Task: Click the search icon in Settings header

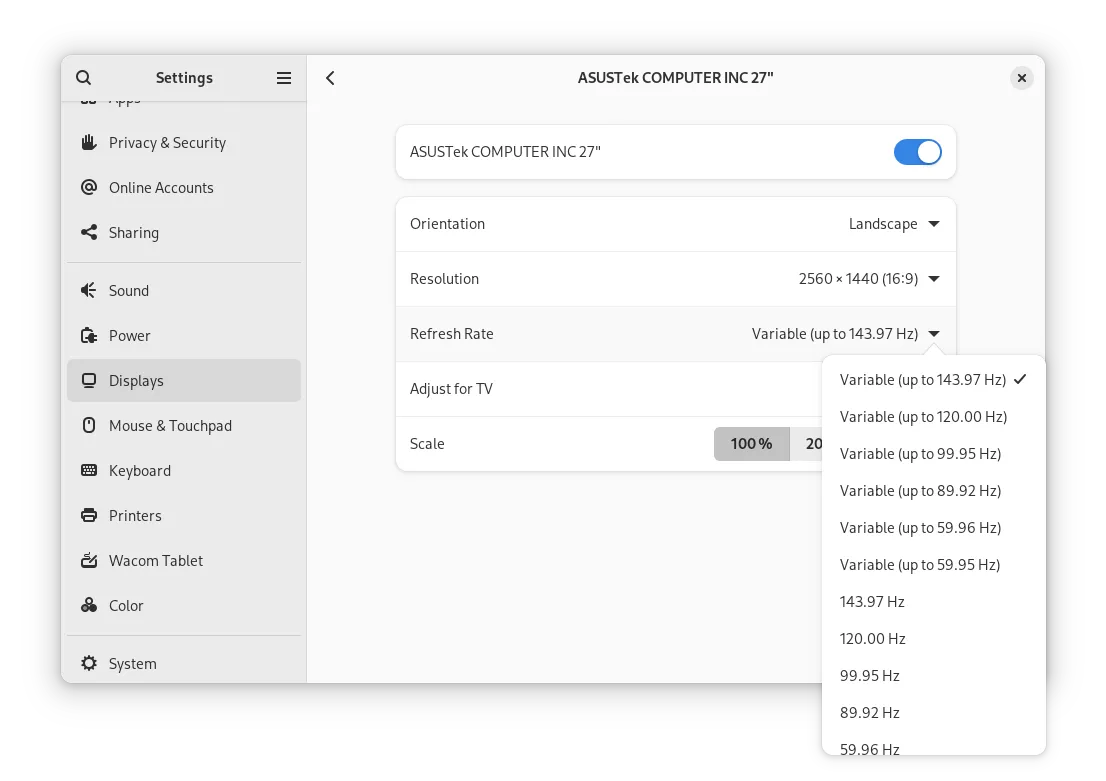Action: coord(84,78)
